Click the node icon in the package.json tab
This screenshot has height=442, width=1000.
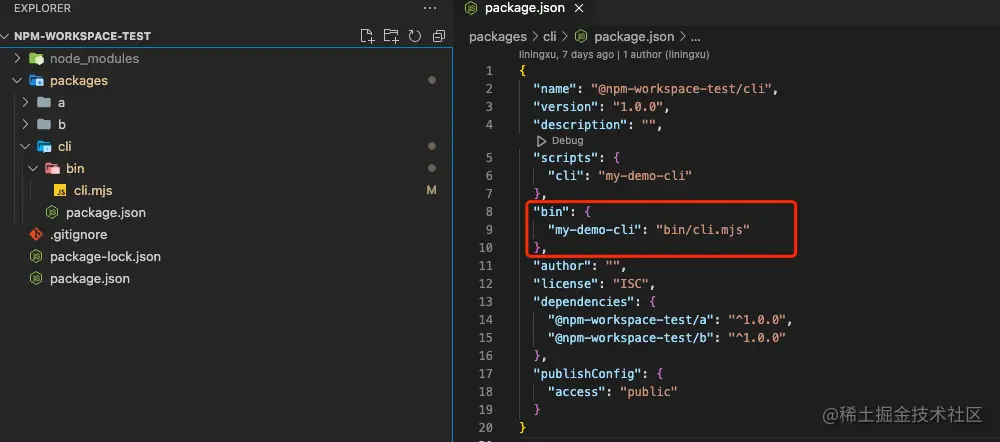[471, 8]
